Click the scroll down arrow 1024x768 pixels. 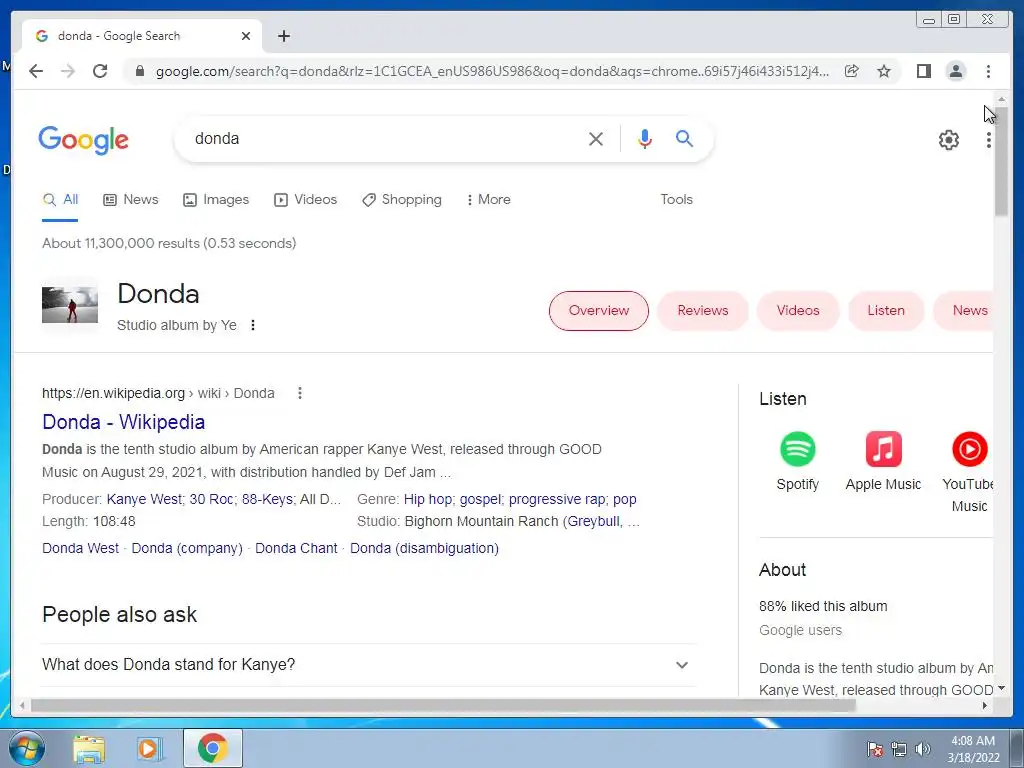[x=1001, y=689]
